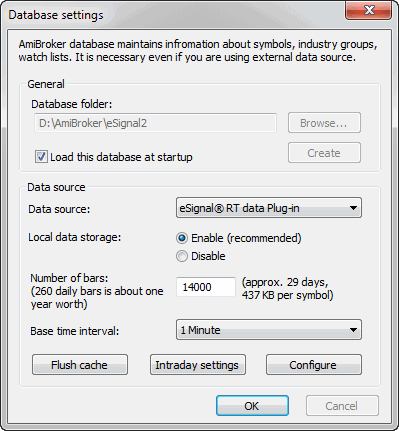Confirm the settings with OK
This screenshot has width=399, height=431.
click(252, 406)
